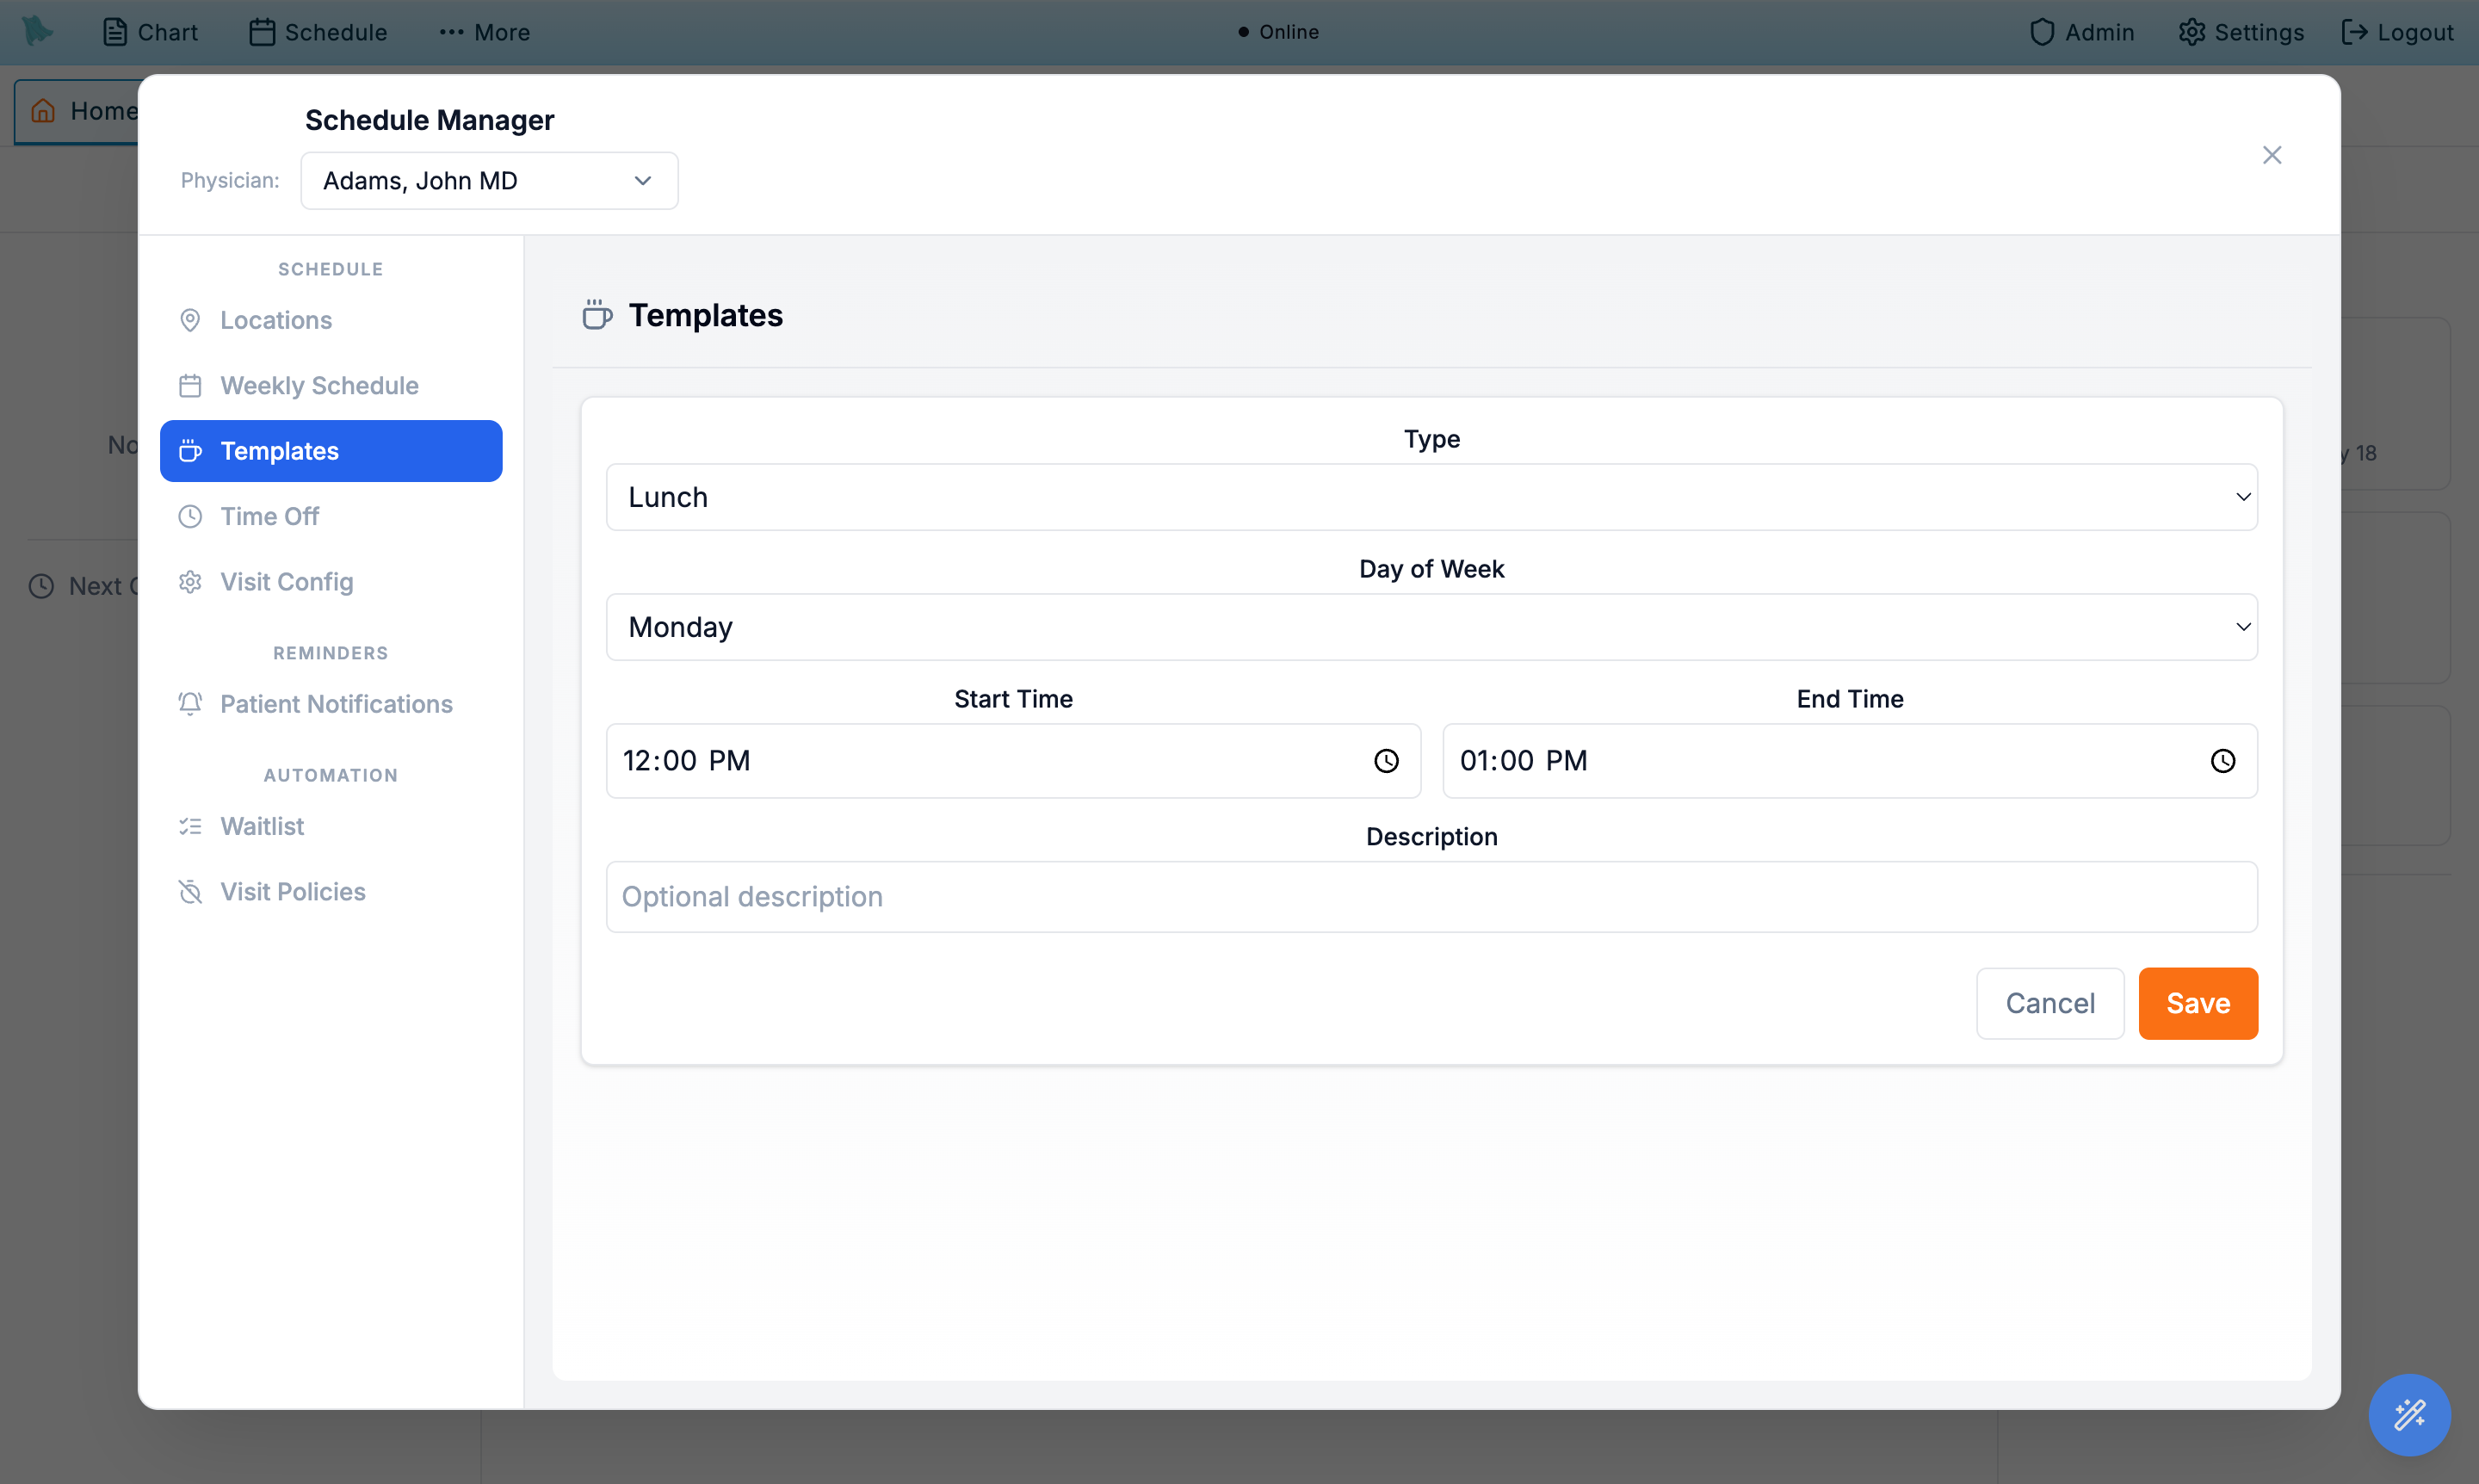The image size is (2479, 1484).
Task: Close the Schedule Manager dialog
Action: 2272,155
